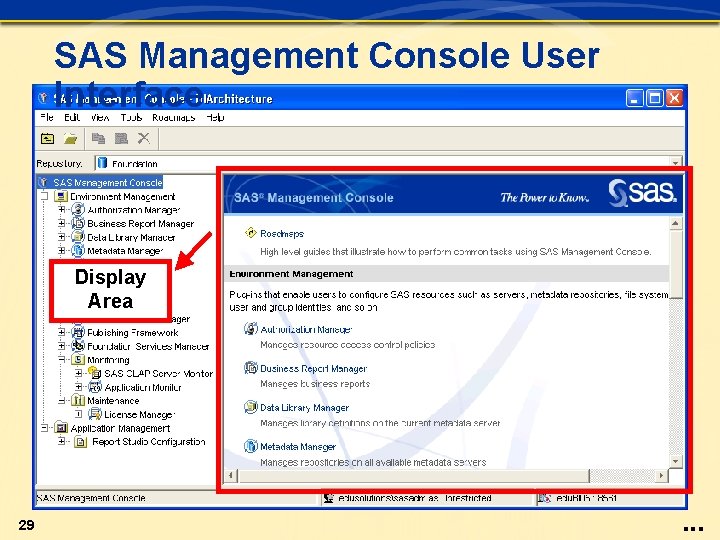This screenshot has width=720, height=540.
Task: Select SAS Management Console root tree item
Action: coord(107,182)
